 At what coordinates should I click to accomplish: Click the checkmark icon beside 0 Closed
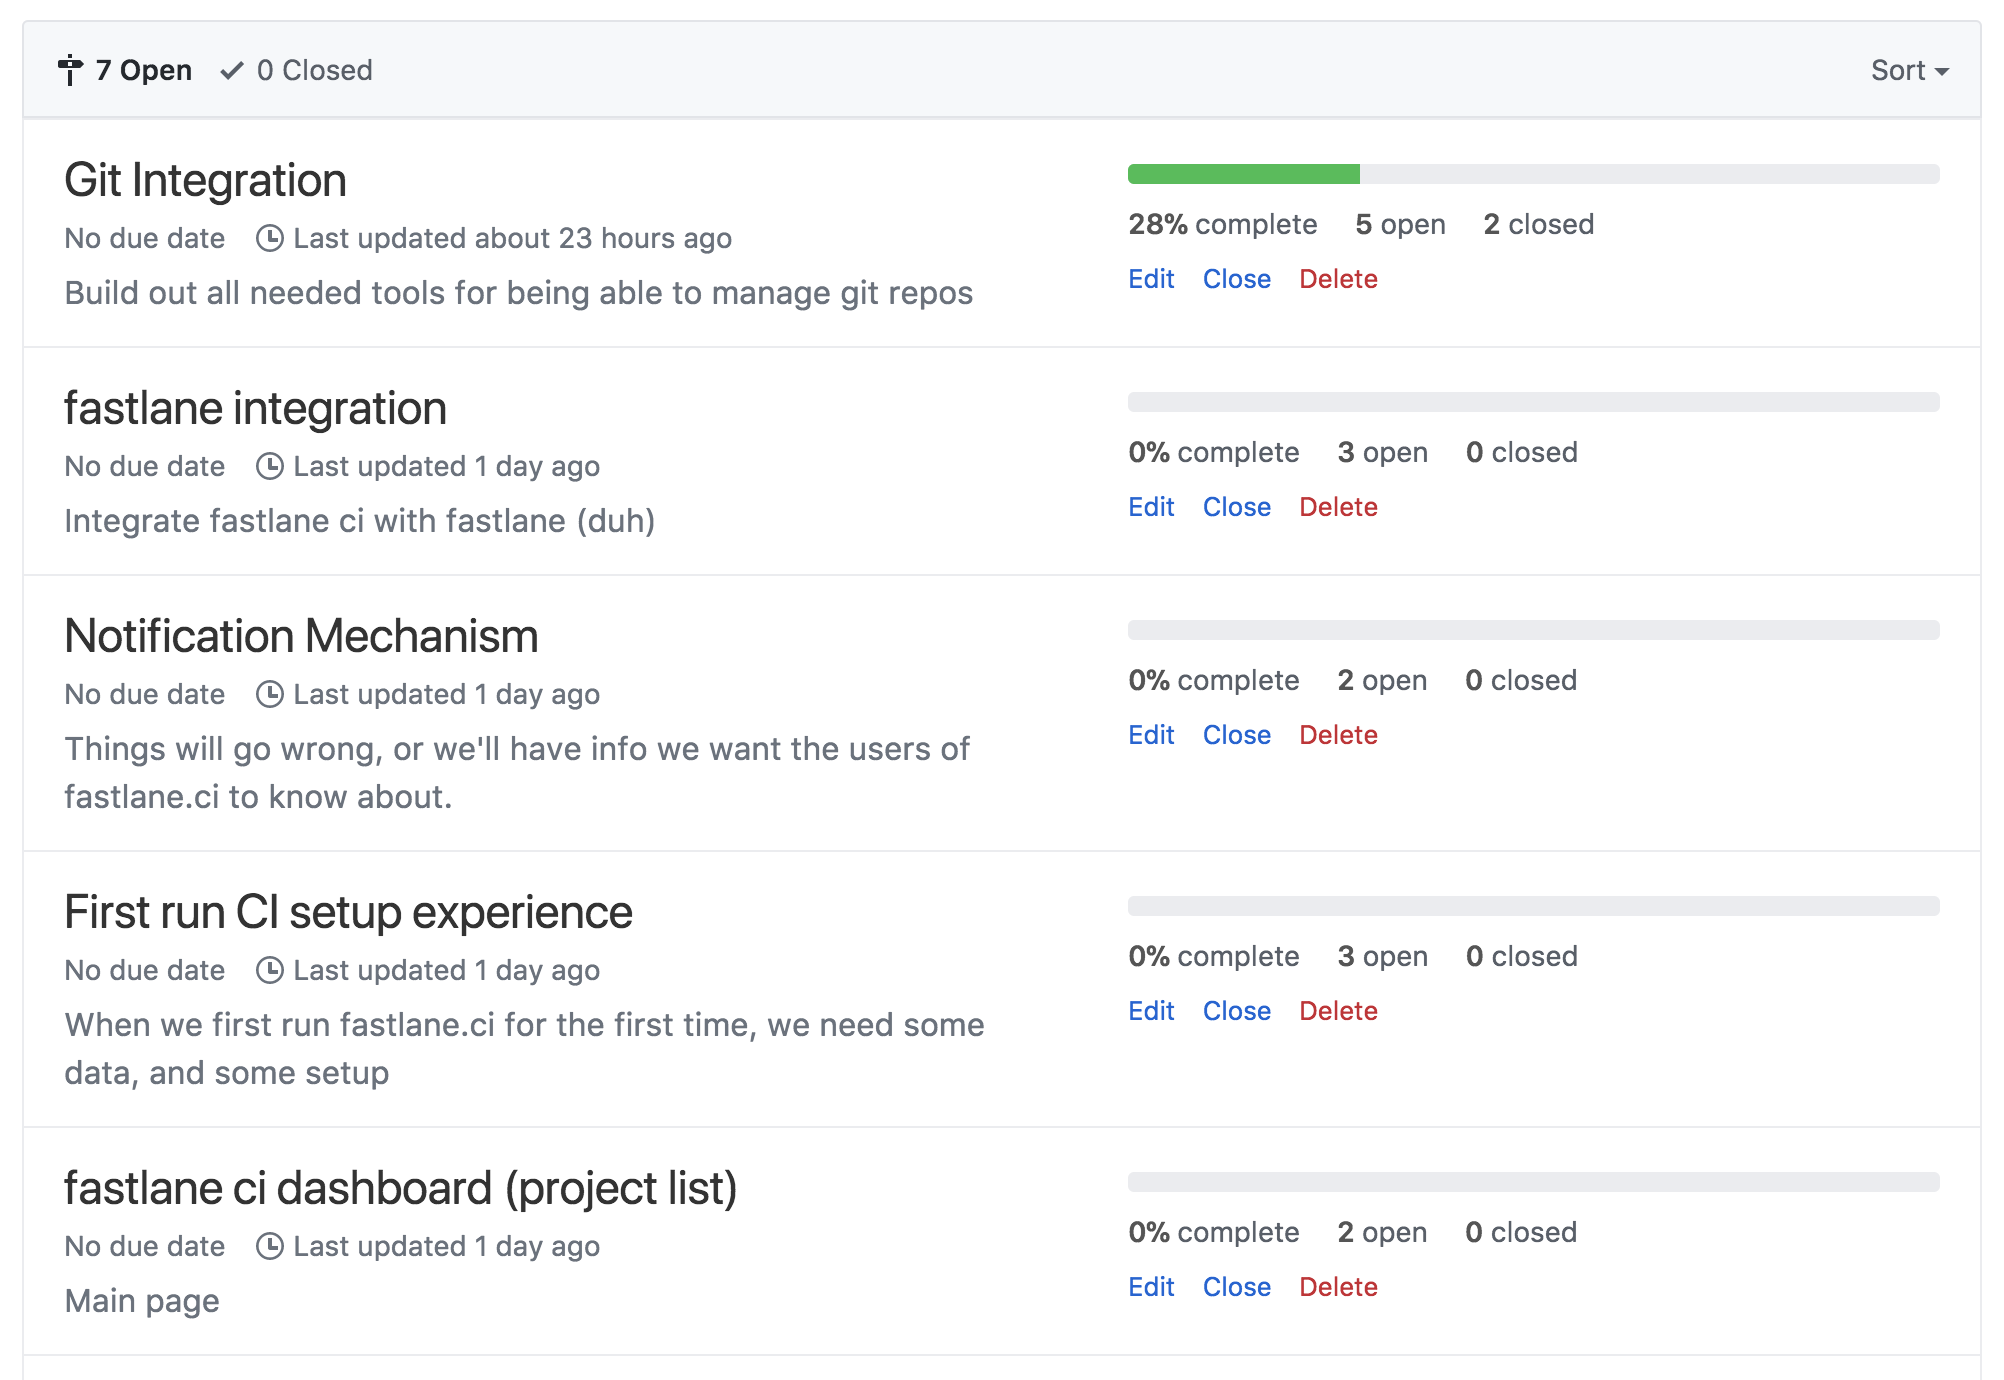pyautogui.click(x=232, y=71)
